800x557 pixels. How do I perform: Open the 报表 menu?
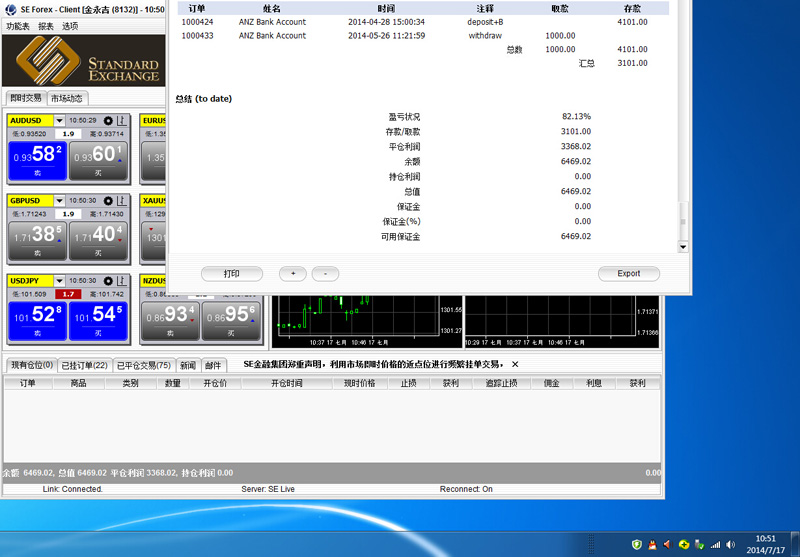point(46,26)
